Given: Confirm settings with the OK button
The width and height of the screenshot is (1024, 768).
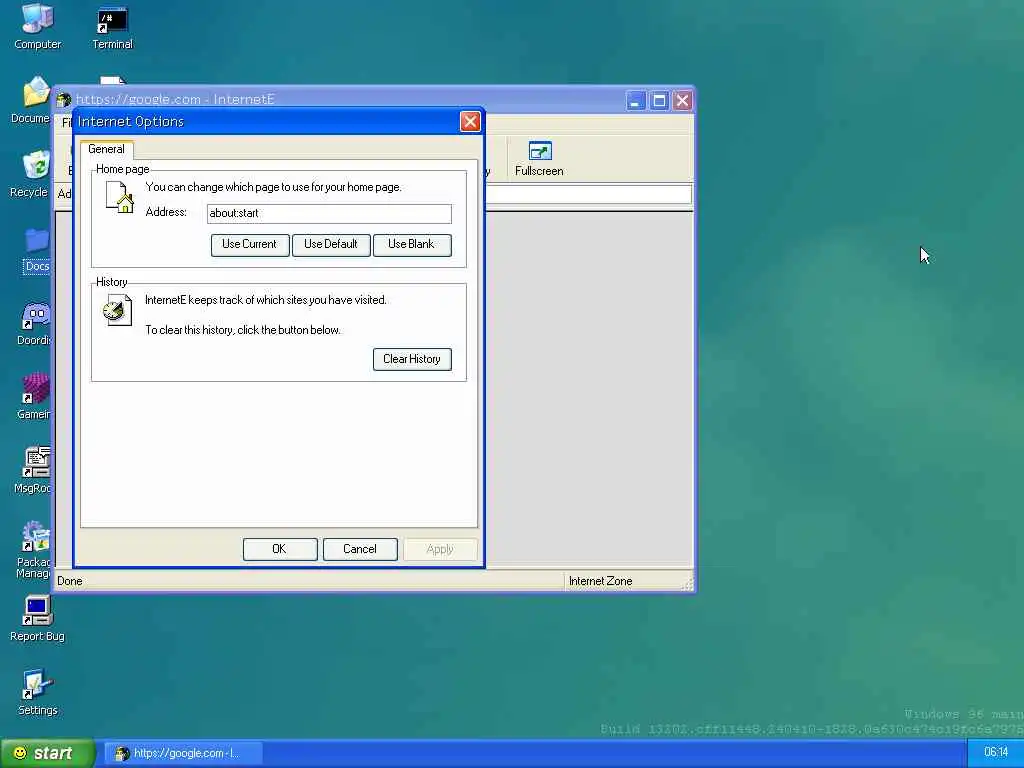Looking at the screenshot, I should (280, 549).
